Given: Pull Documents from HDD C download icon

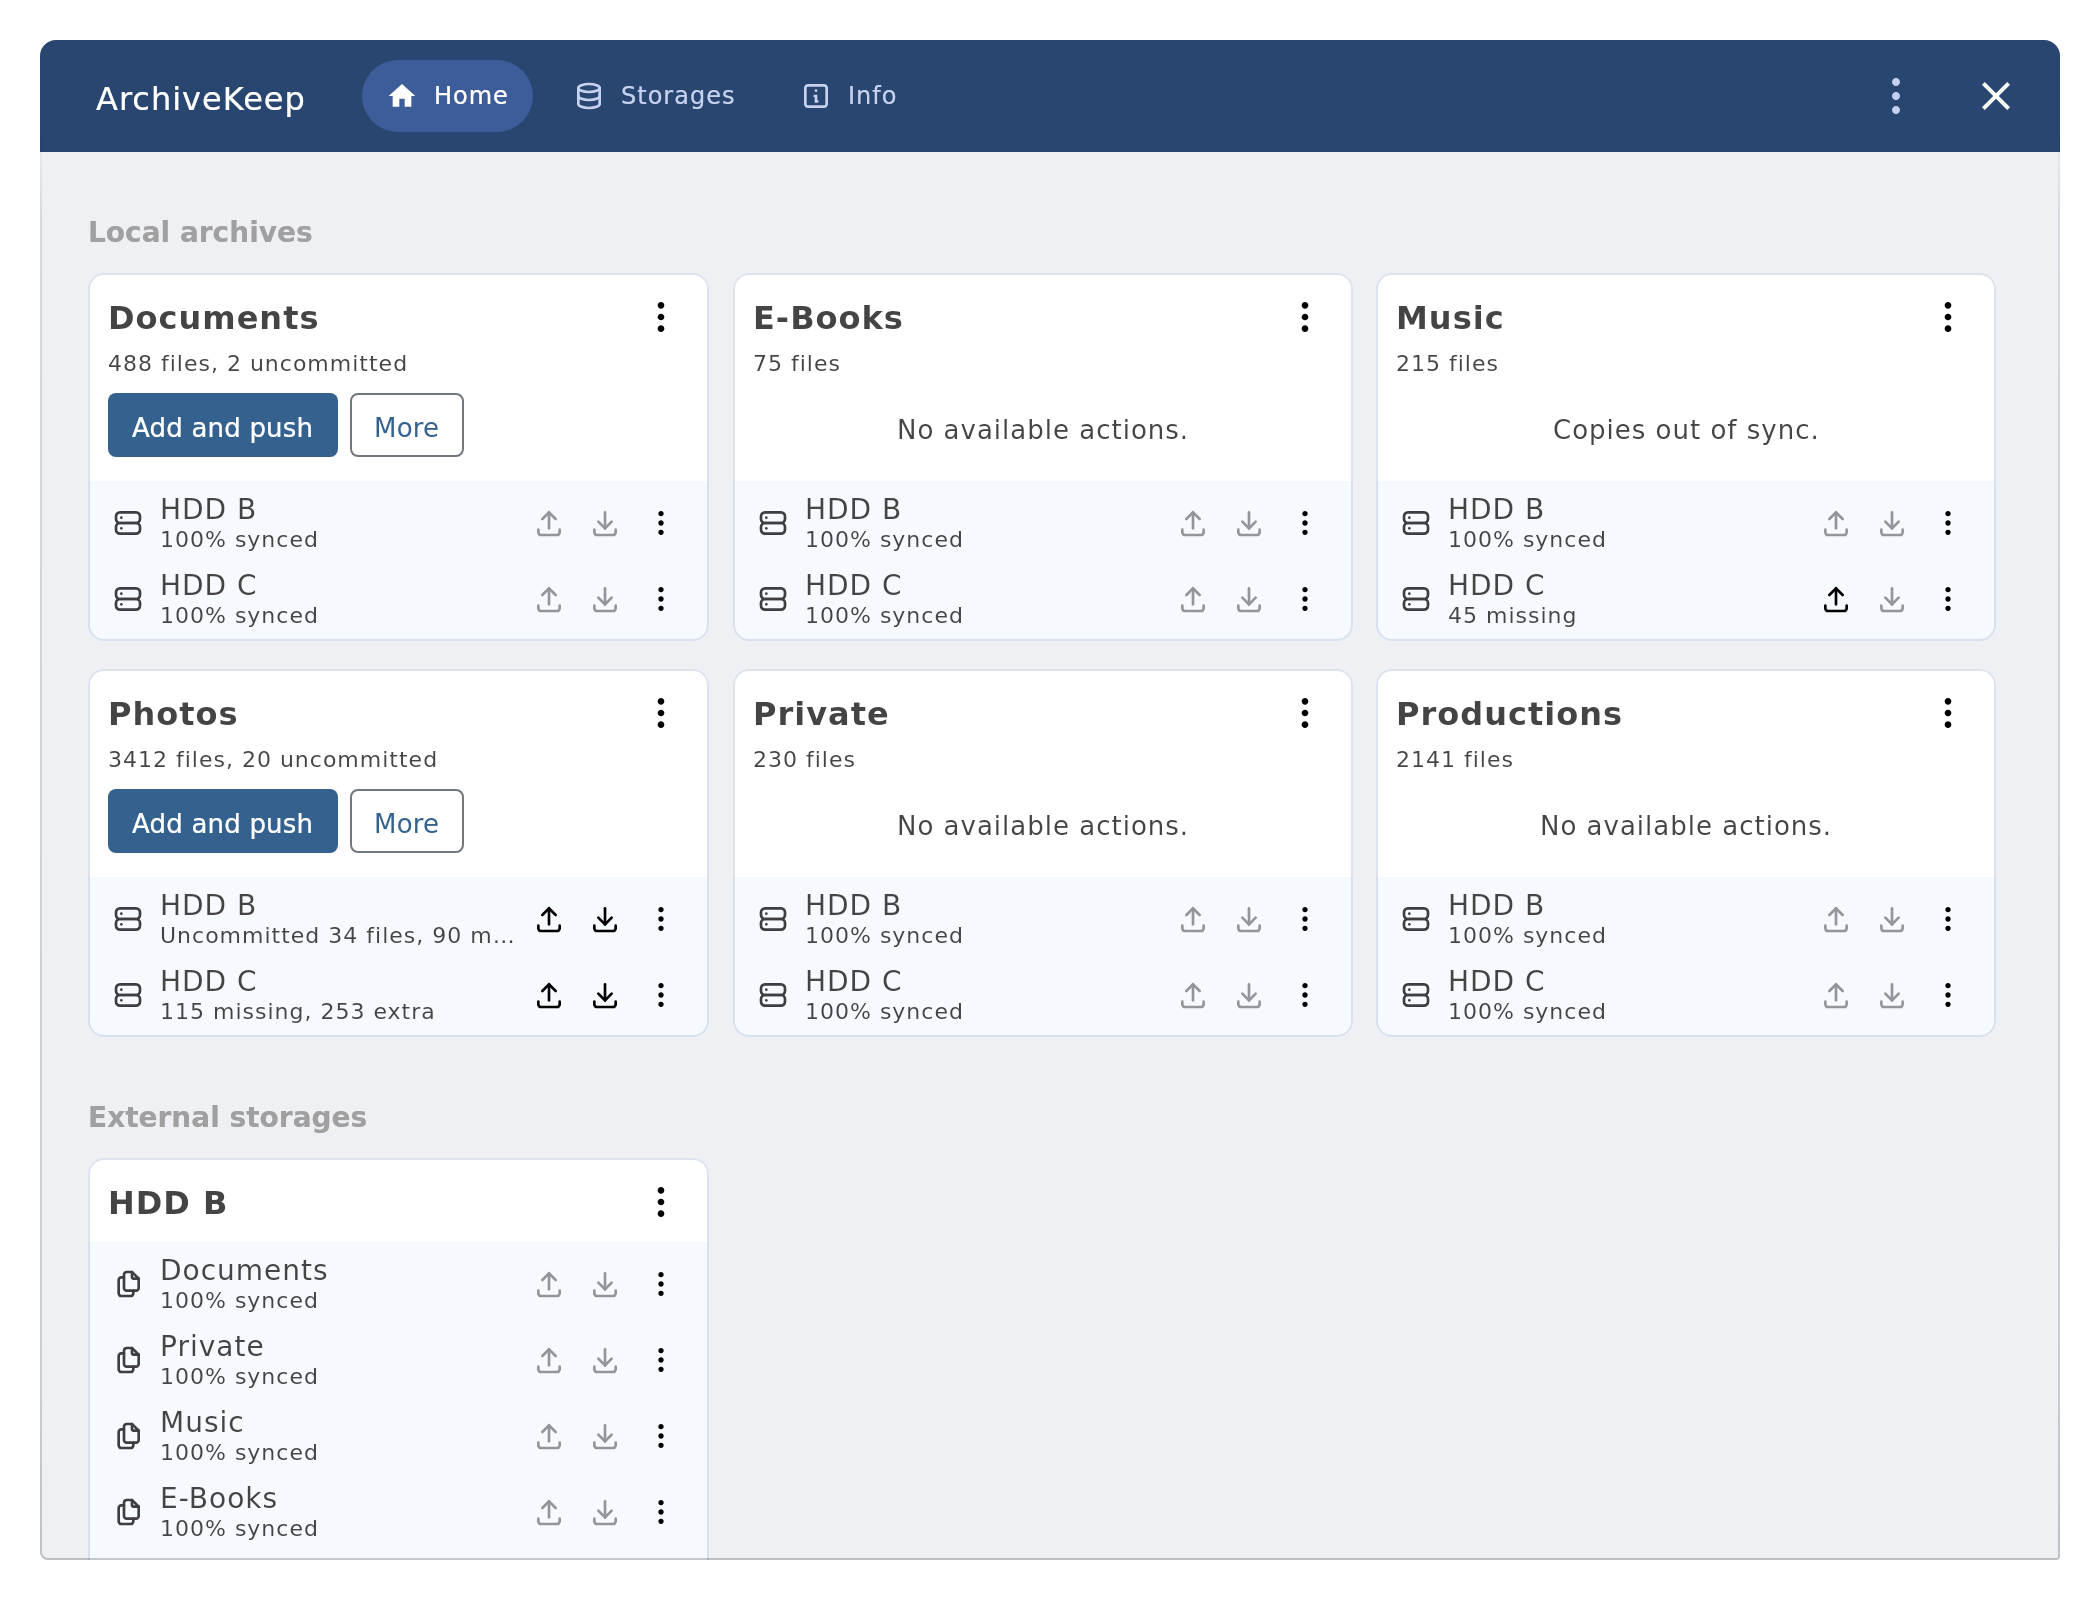Looking at the screenshot, I should (605, 599).
